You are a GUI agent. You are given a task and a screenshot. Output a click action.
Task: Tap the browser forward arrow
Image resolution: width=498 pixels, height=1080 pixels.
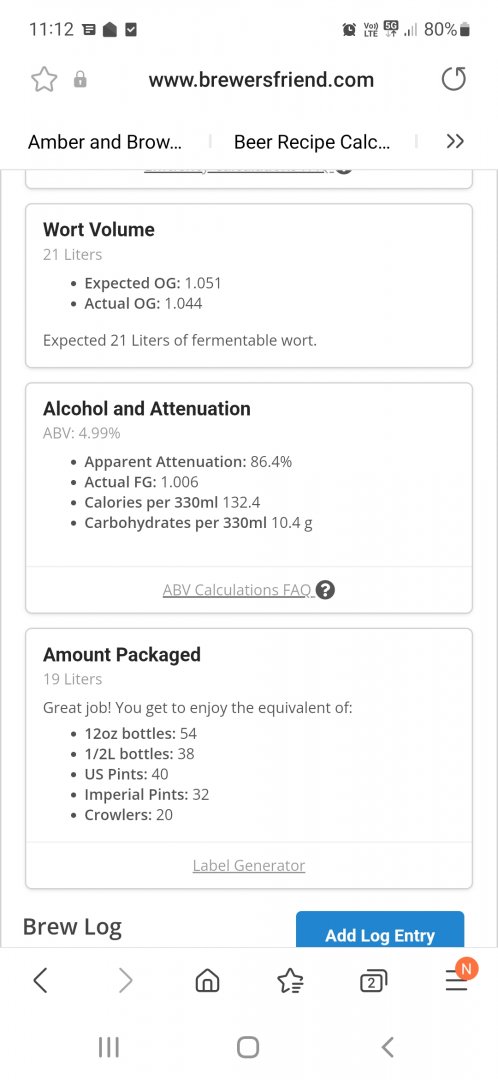coord(125,979)
